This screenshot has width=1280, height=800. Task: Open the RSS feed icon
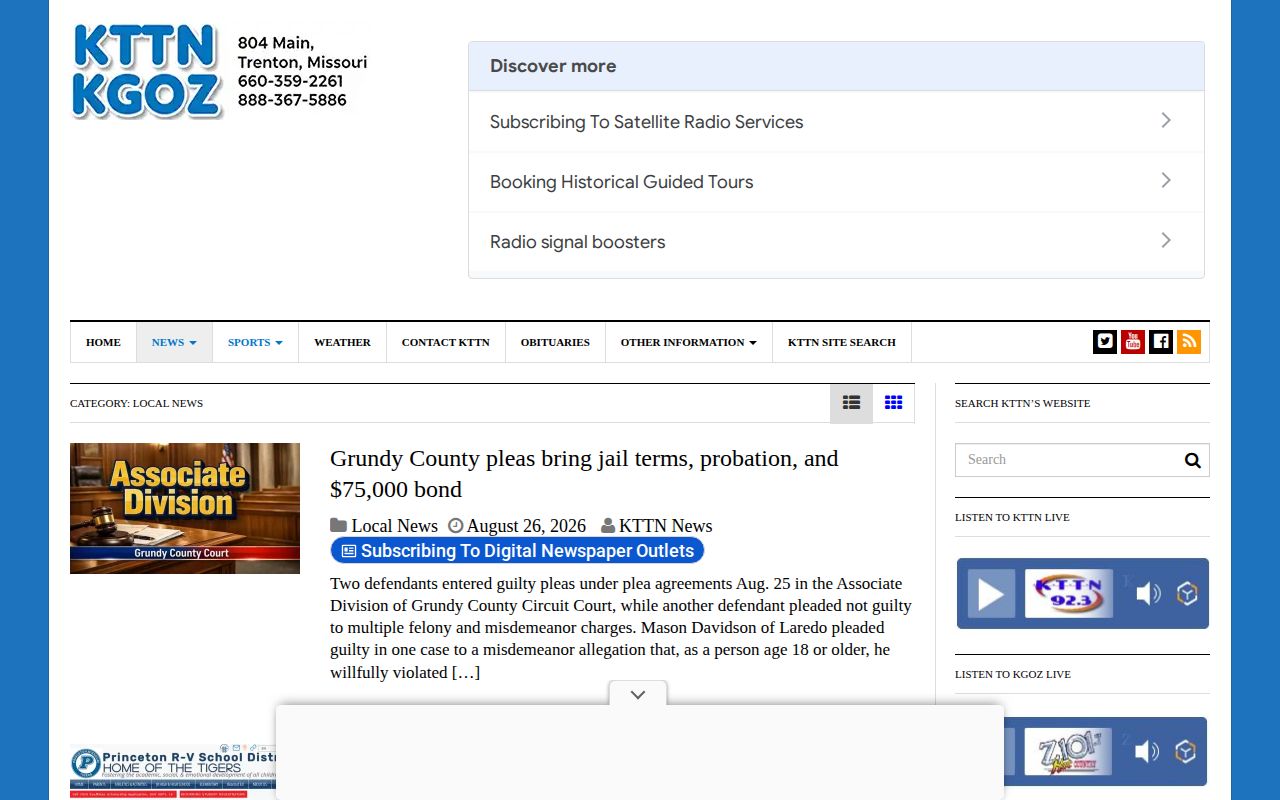coord(1189,342)
